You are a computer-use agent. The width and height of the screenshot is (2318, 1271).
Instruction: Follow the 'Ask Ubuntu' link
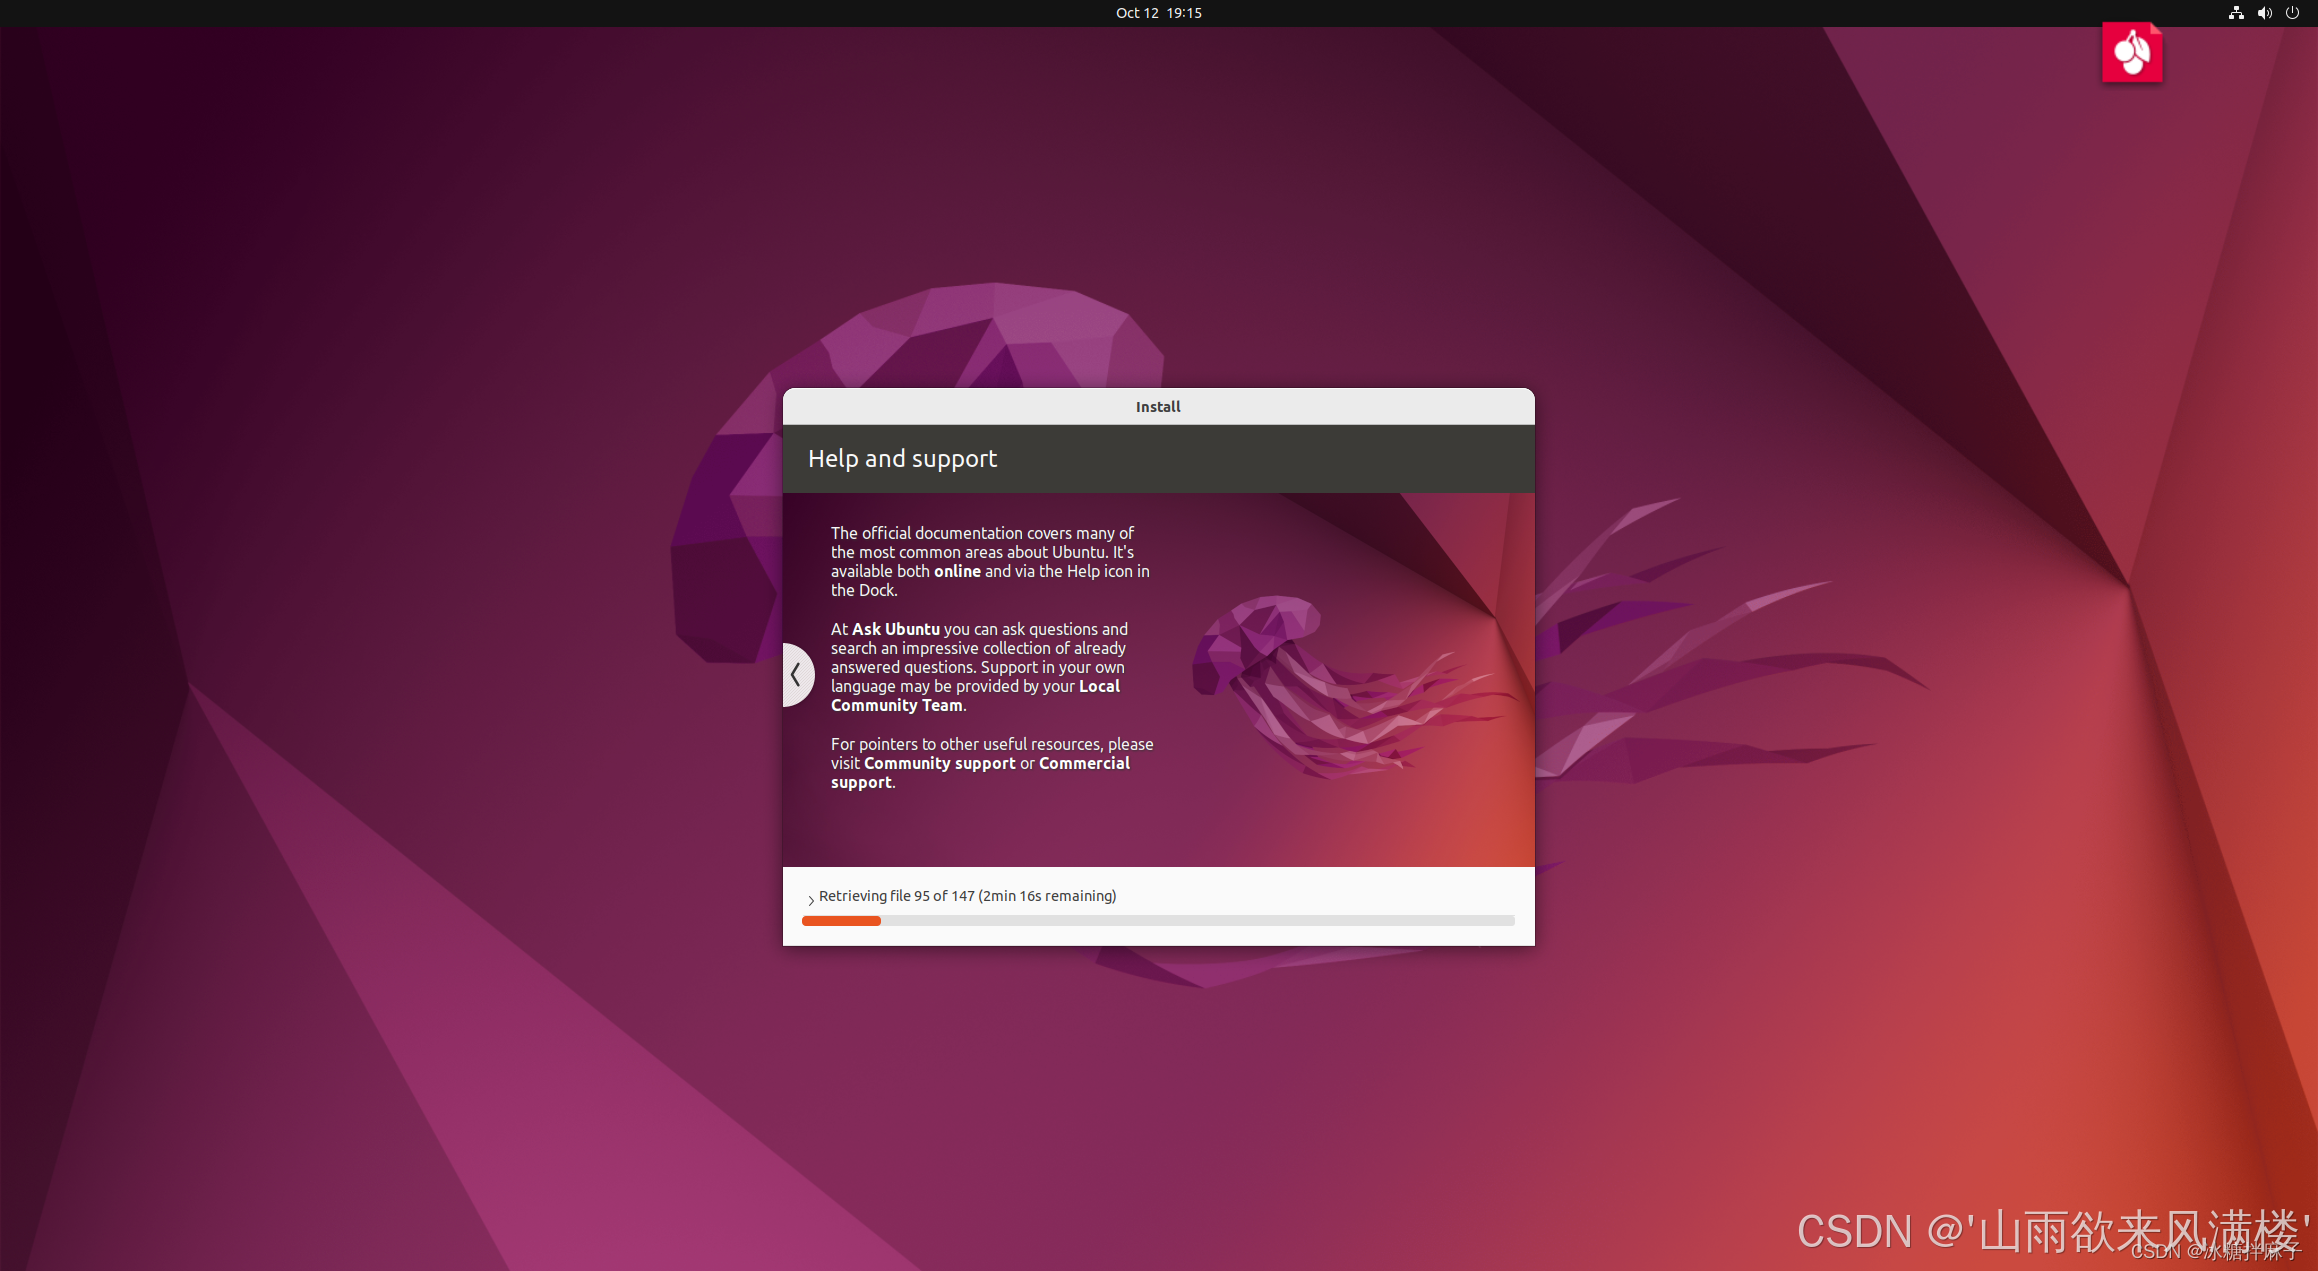[x=895, y=629]
